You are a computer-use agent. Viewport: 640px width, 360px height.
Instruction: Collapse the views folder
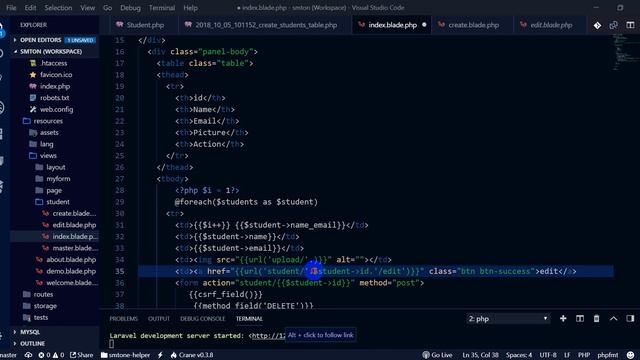(x=48, y=156)
